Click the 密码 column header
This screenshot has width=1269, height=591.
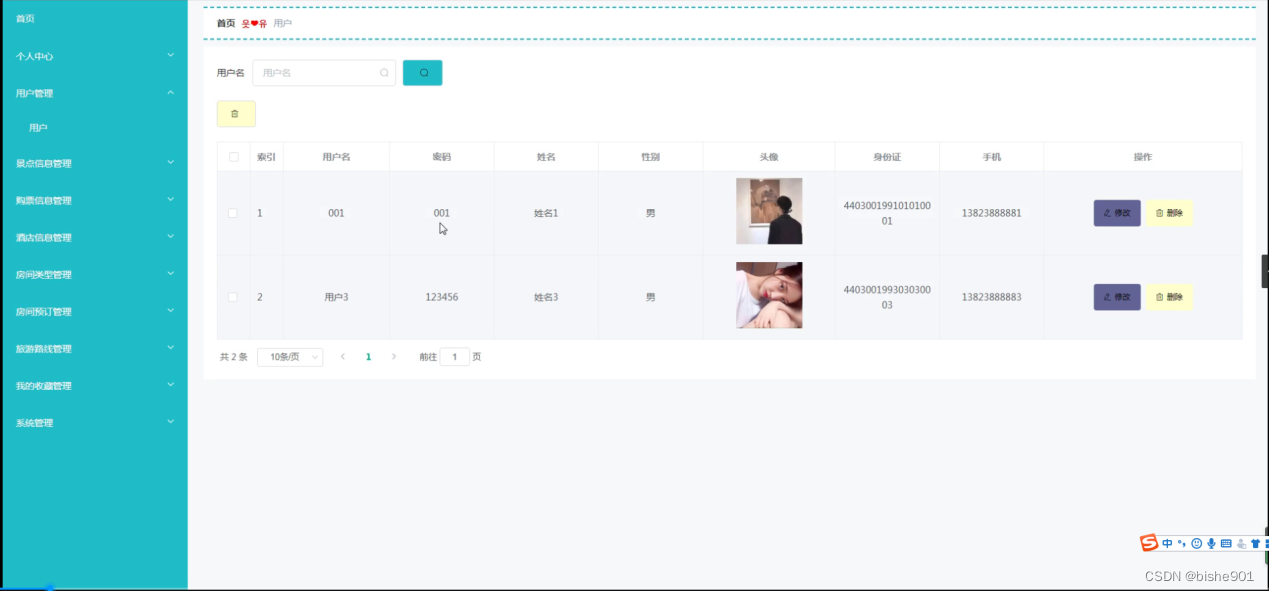click(x=441, y=157)
